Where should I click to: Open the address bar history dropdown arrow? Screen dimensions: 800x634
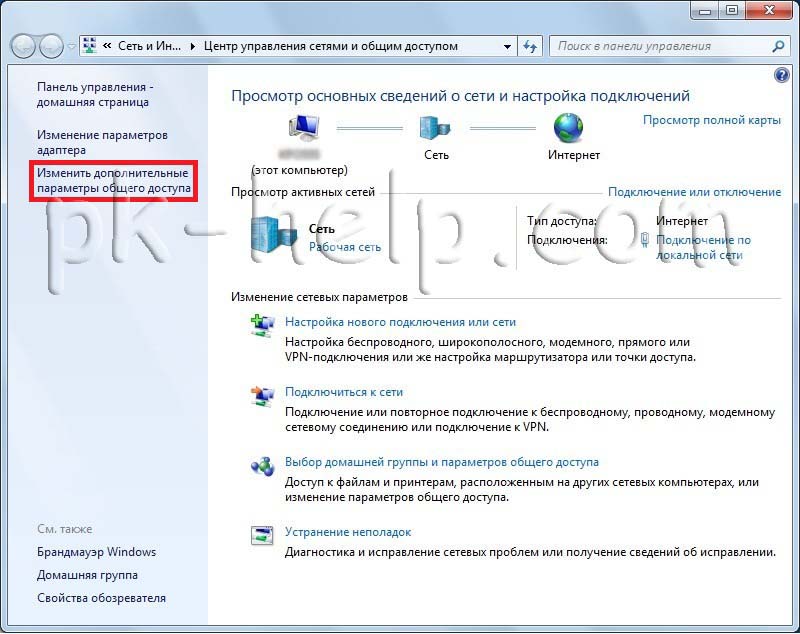tap(507, 46)
